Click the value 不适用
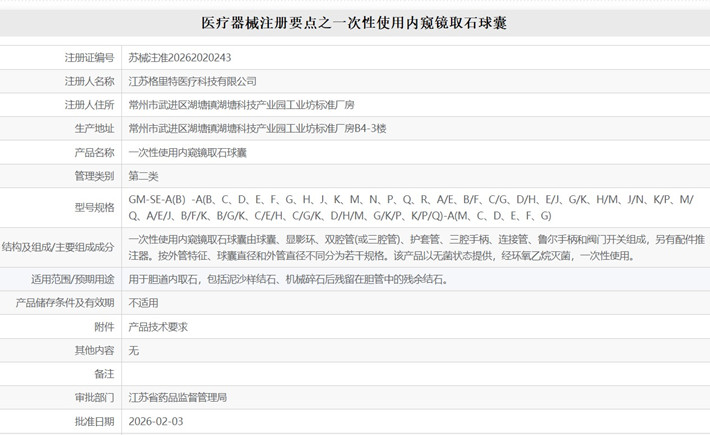The image size is (710, 435). [143, 303]
